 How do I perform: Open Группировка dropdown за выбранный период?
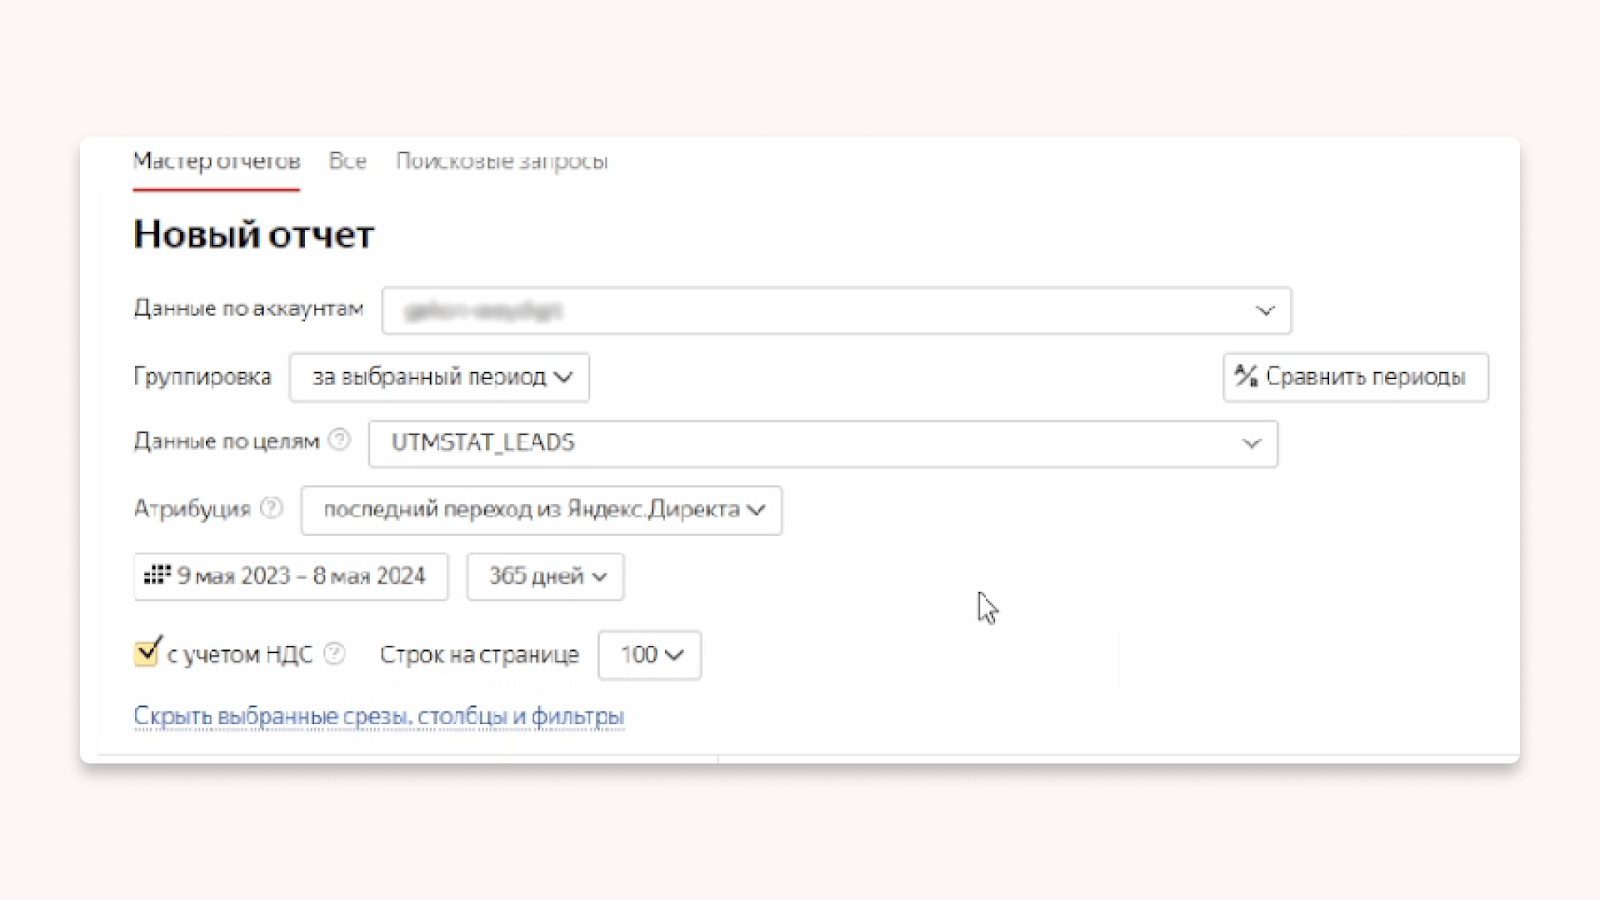(439, 377)
